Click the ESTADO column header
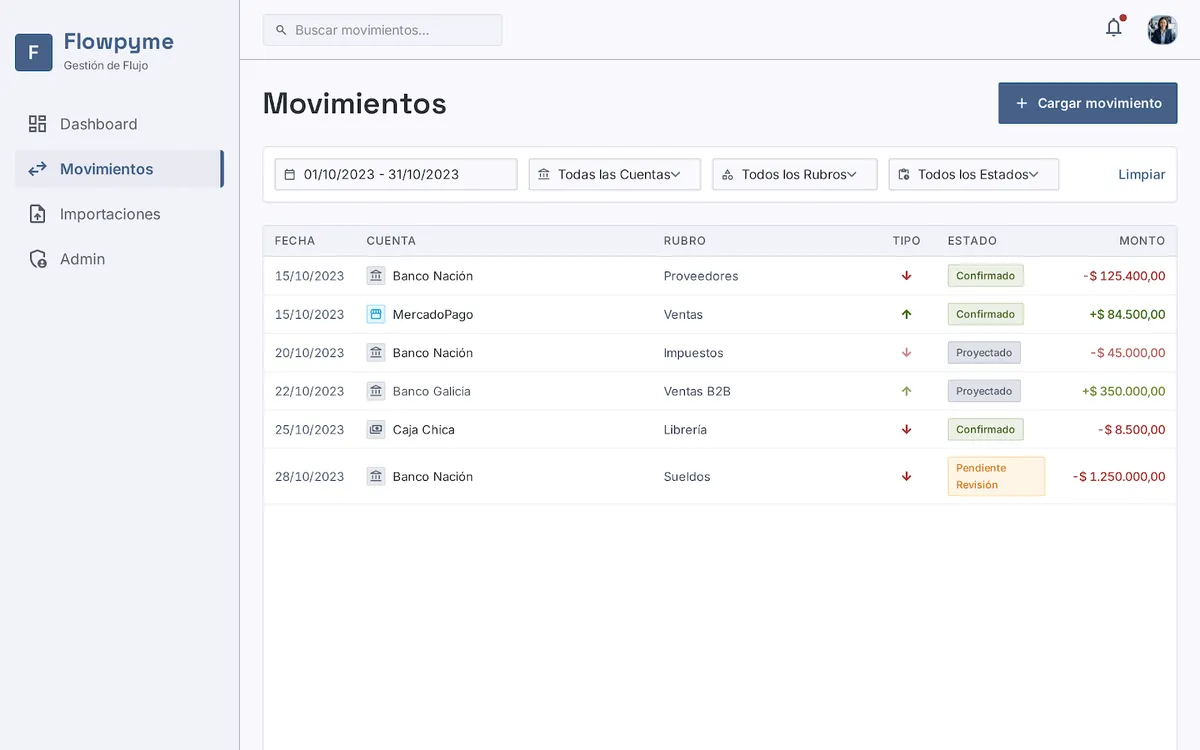1200x750 pixels. (972, 241)
